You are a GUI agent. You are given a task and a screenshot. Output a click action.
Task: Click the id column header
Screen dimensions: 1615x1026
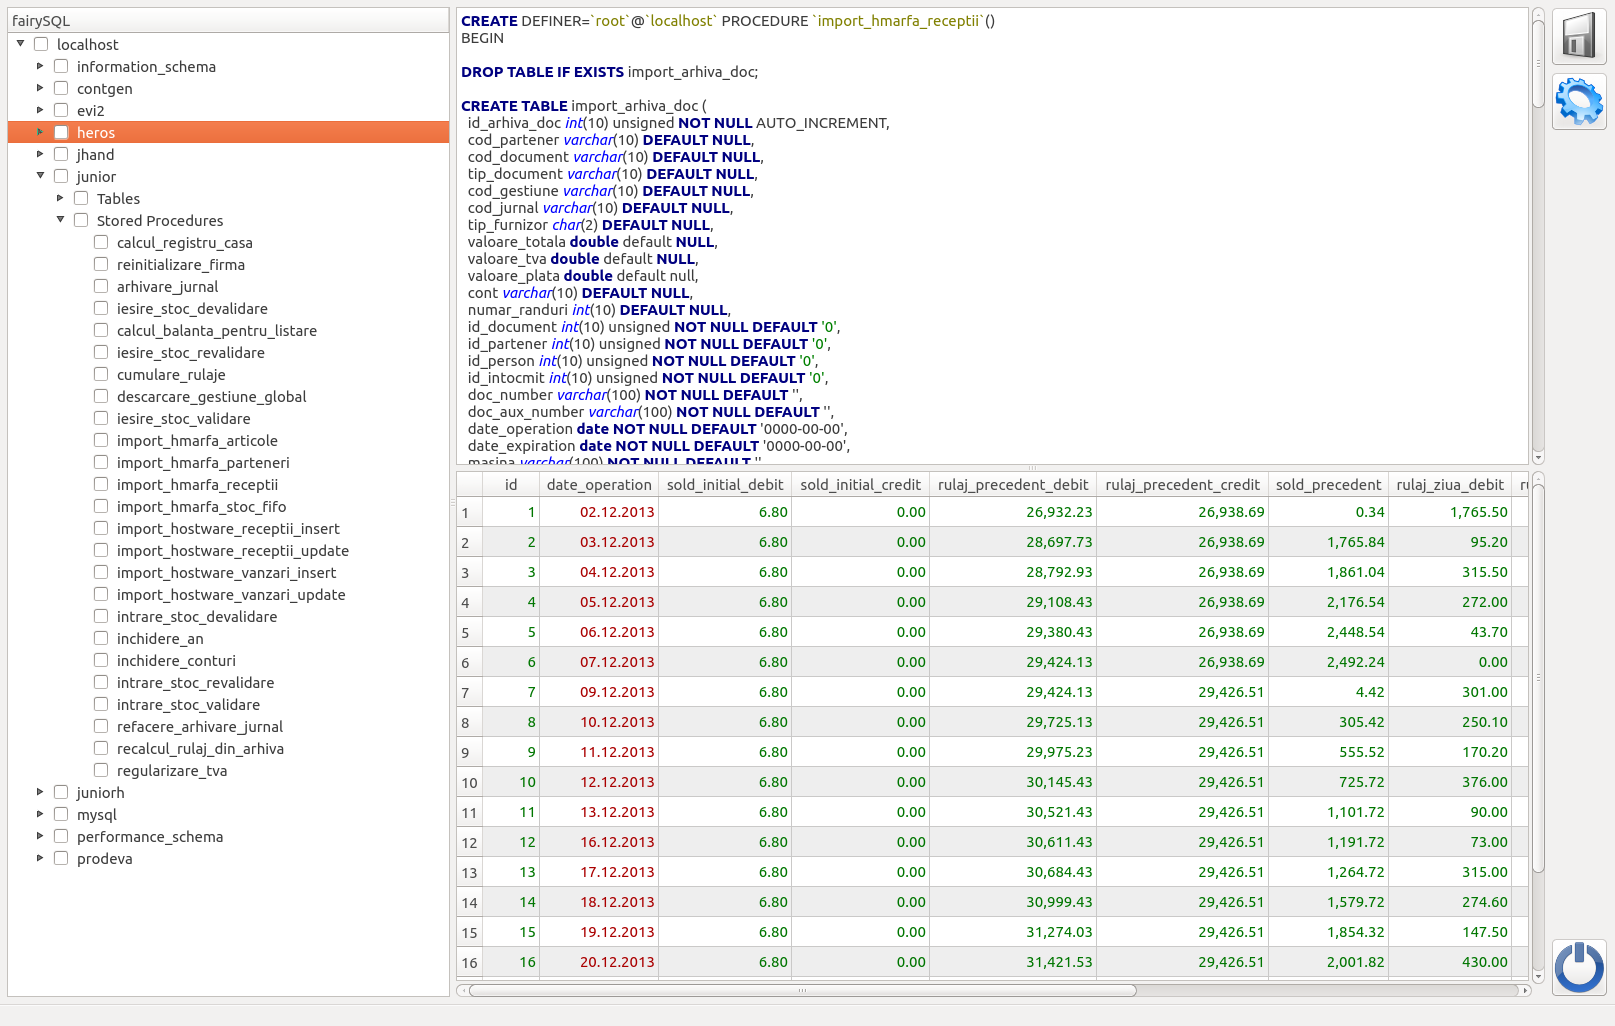coord(511,484)
